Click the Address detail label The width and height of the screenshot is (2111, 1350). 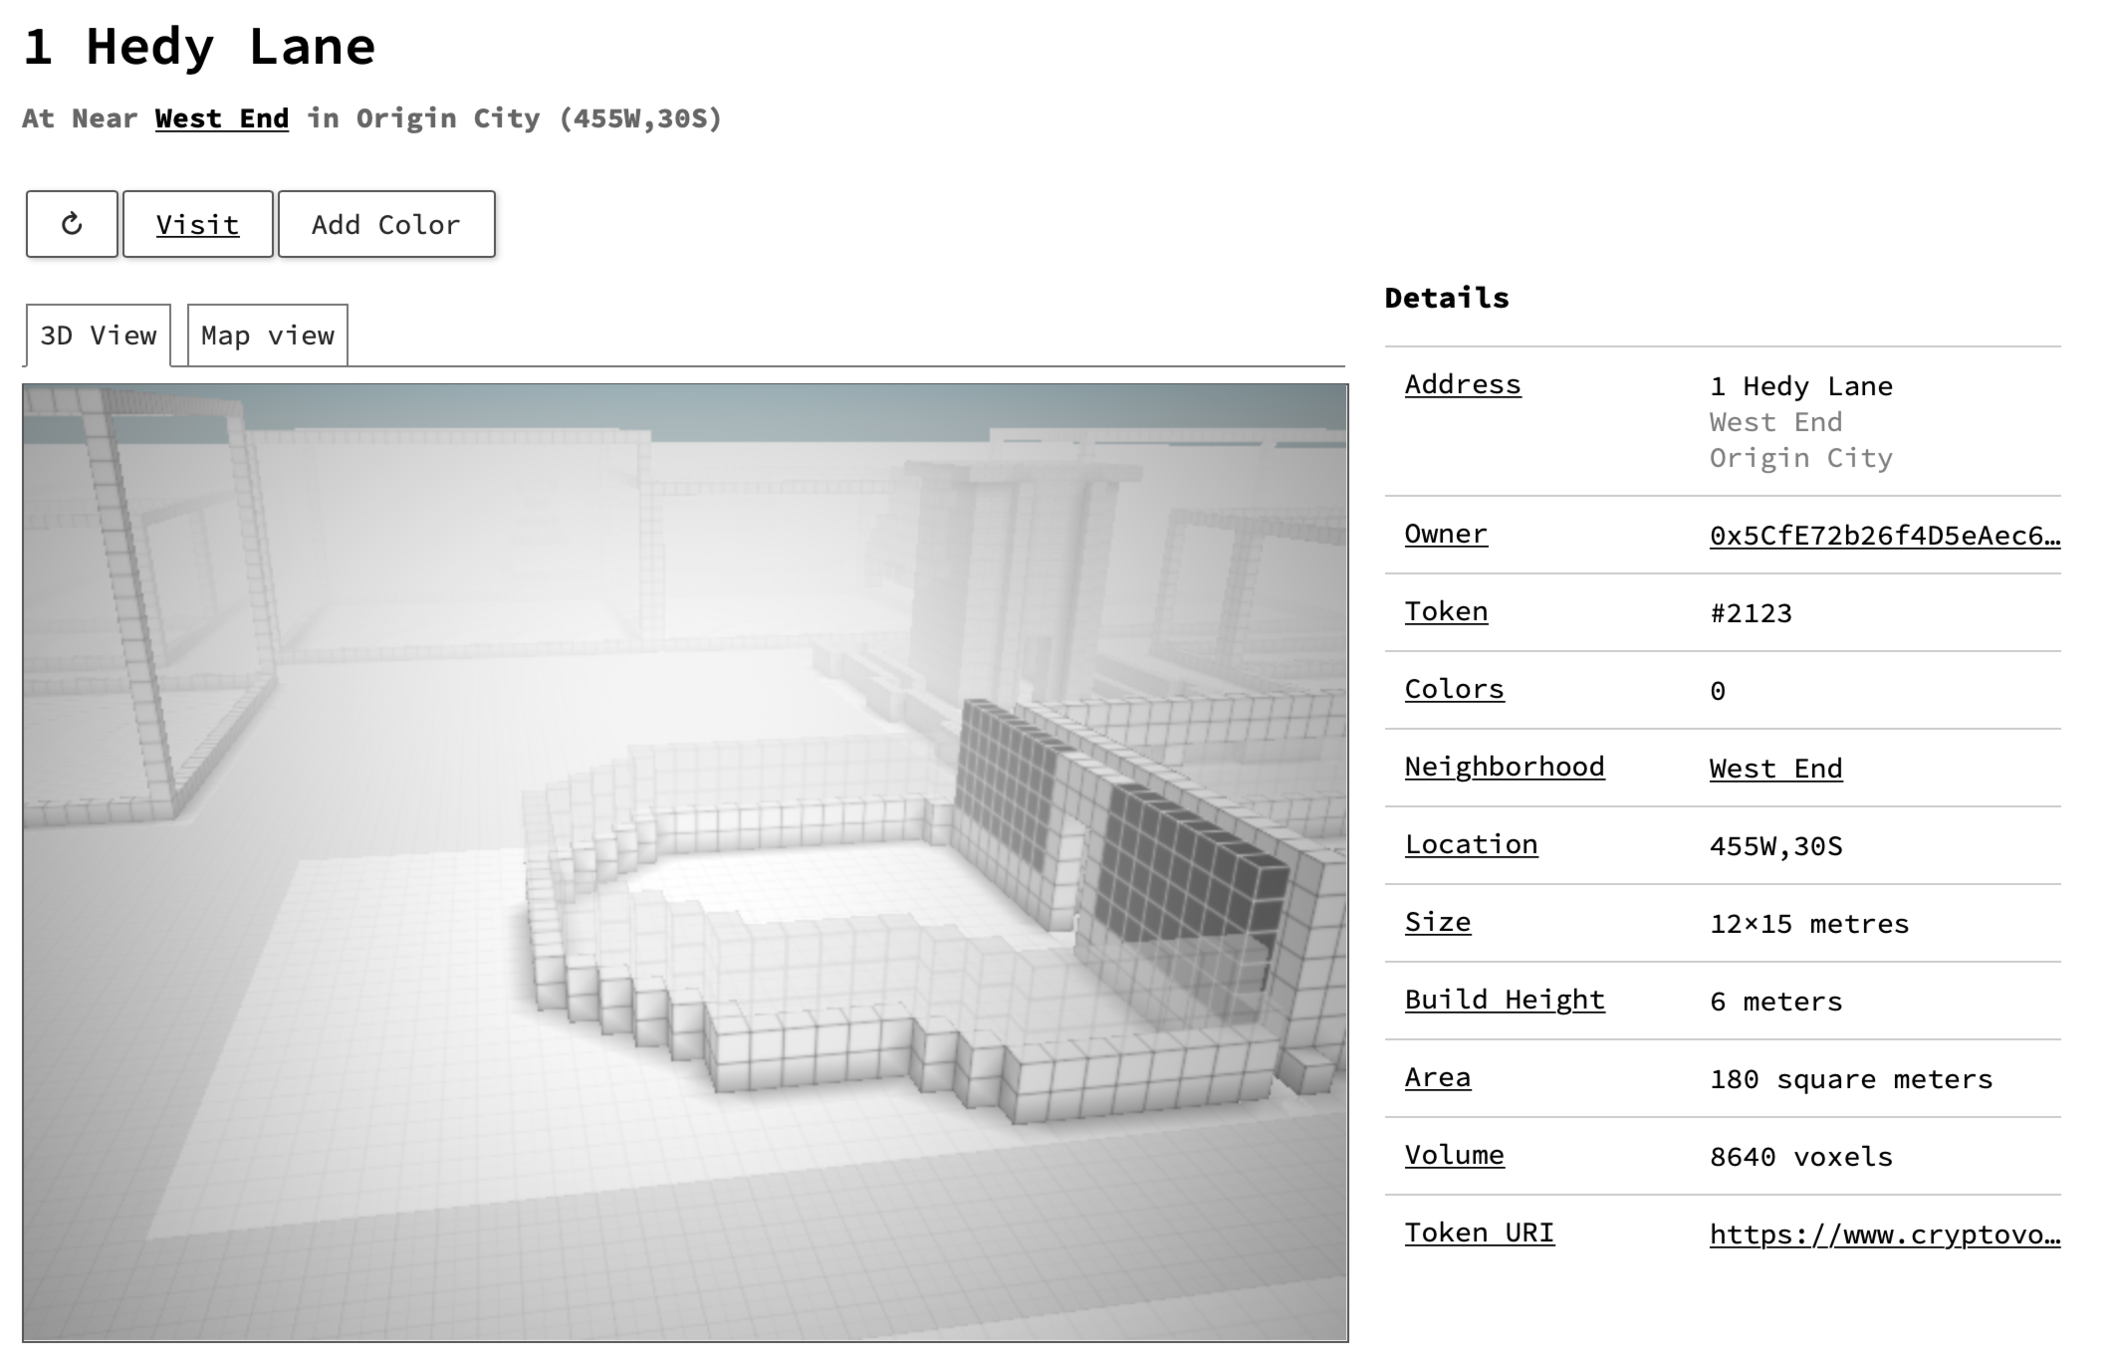(1462, 384)
